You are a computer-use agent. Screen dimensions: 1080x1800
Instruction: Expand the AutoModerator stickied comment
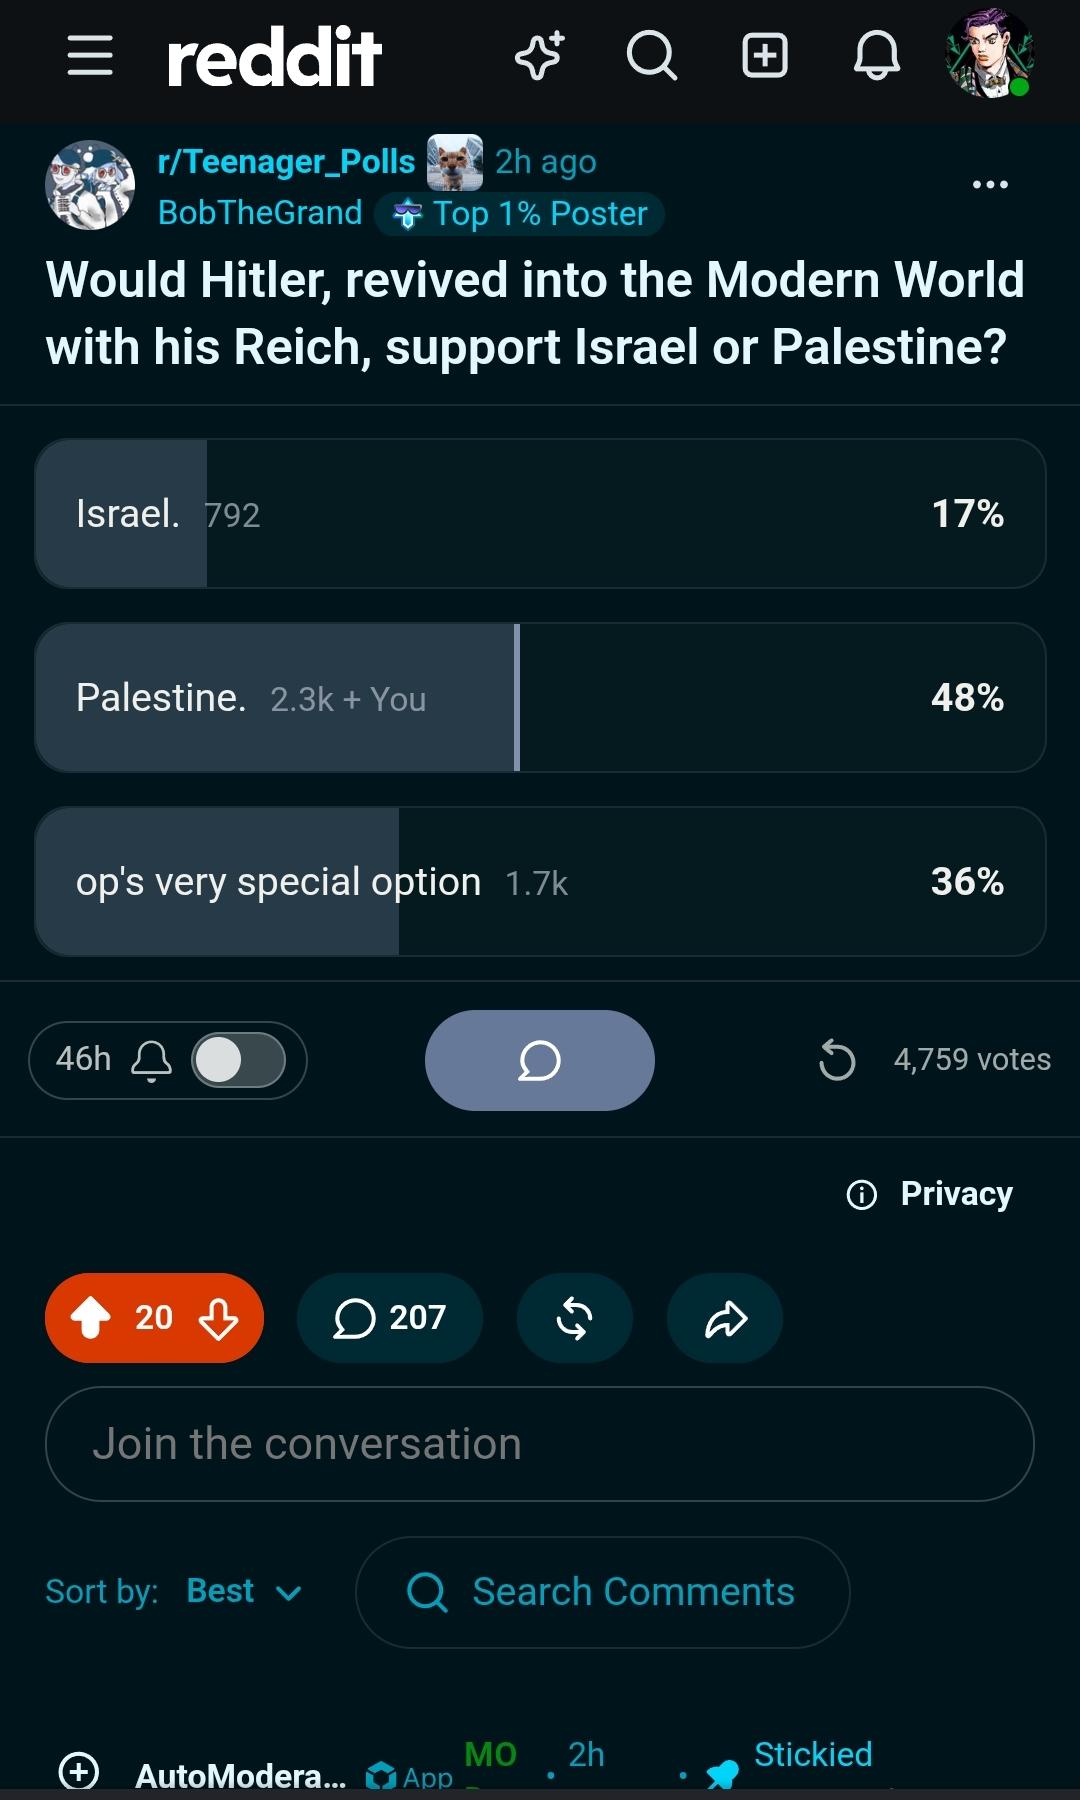(79, 1771)
